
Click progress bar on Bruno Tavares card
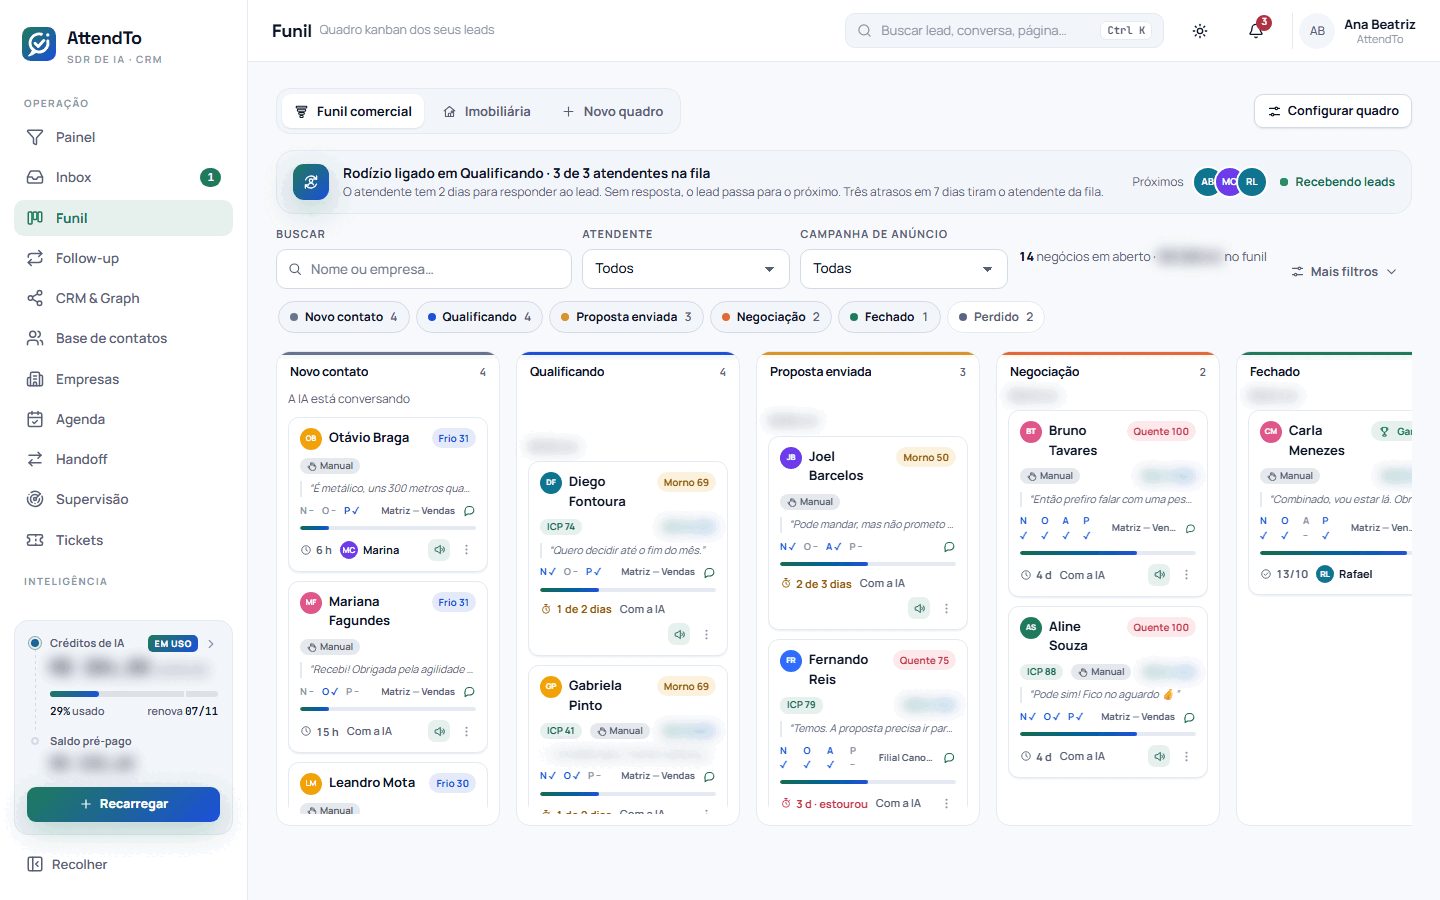tap(1108, 553)
